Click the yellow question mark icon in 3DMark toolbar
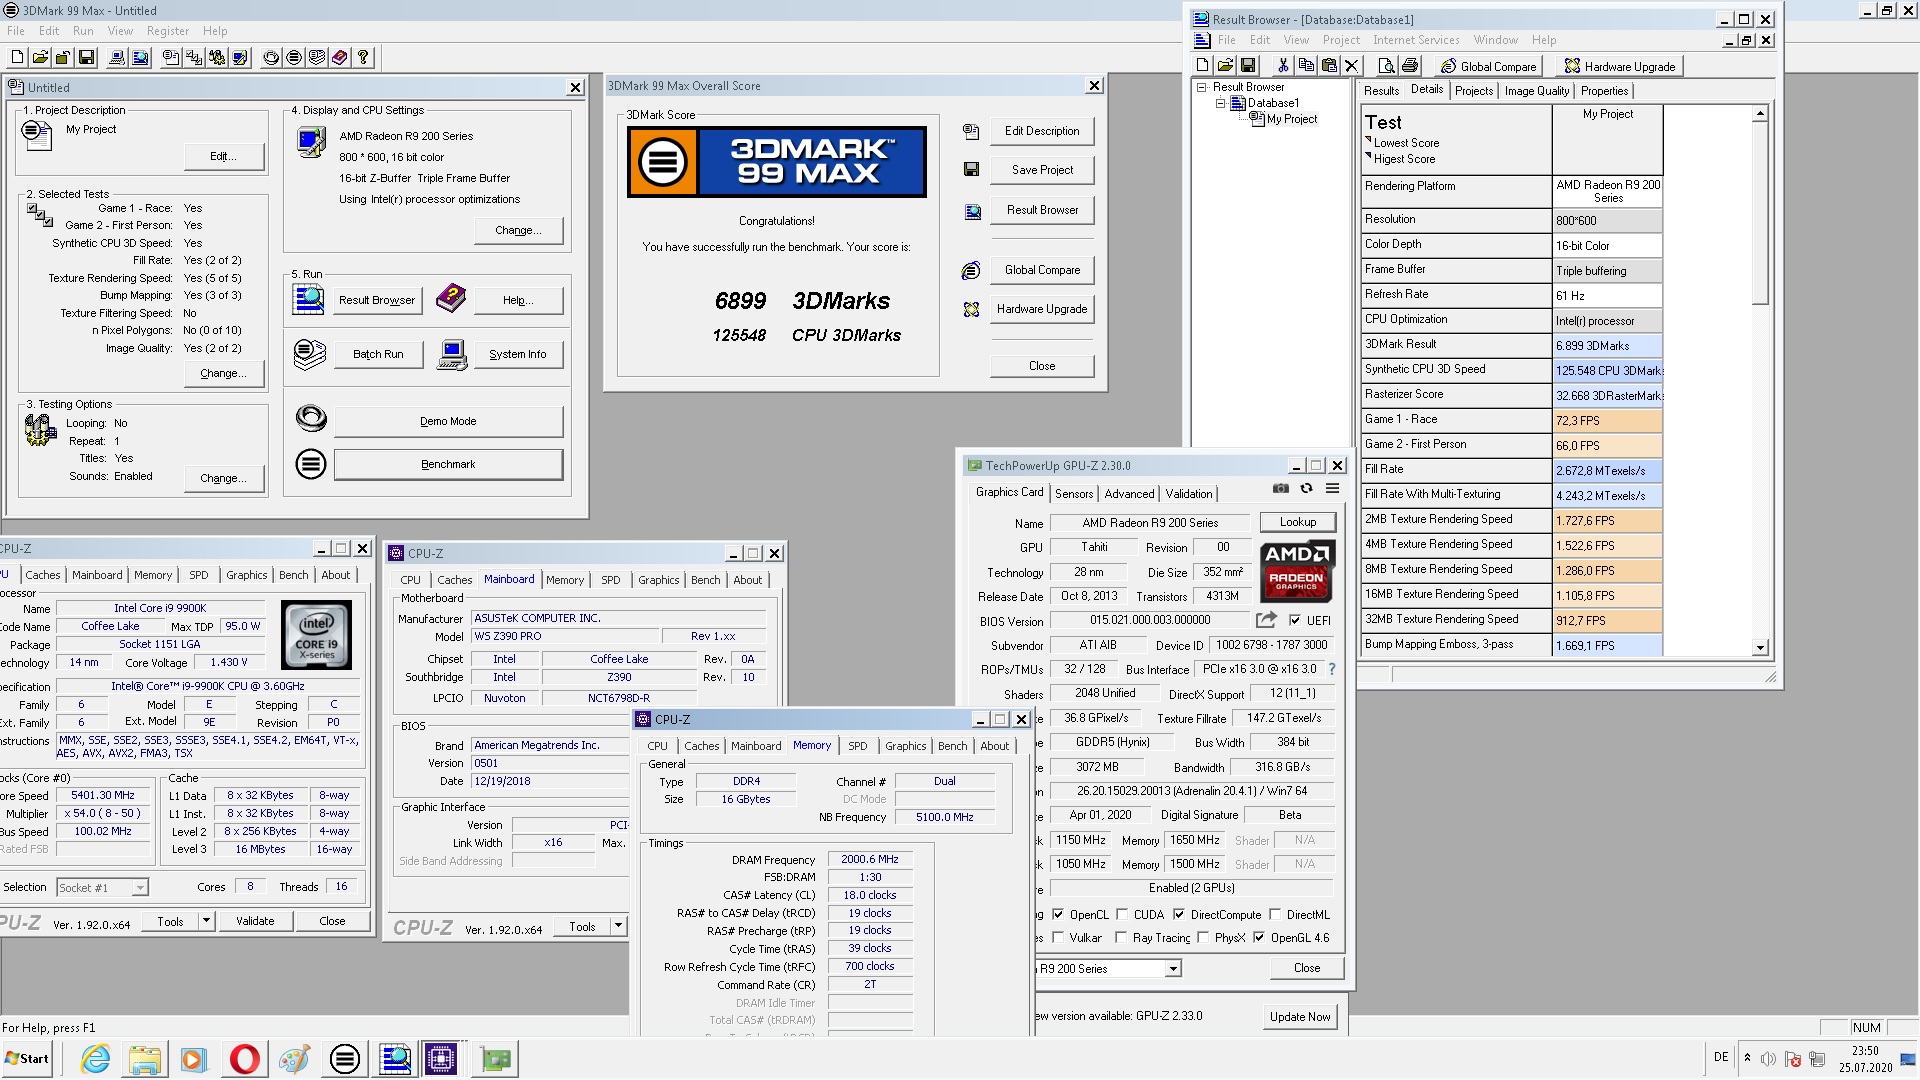This screenshot has width=1920, height=1080. coord(363,58)
